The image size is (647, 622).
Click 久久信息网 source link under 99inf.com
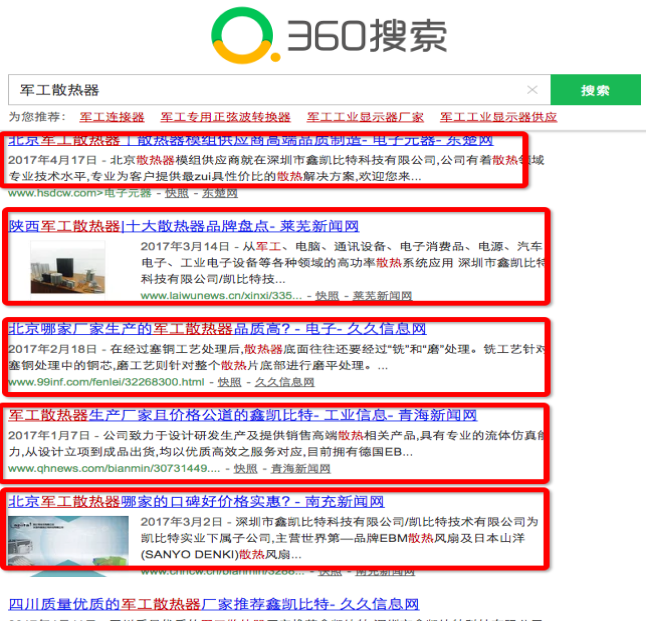point(284,382)
